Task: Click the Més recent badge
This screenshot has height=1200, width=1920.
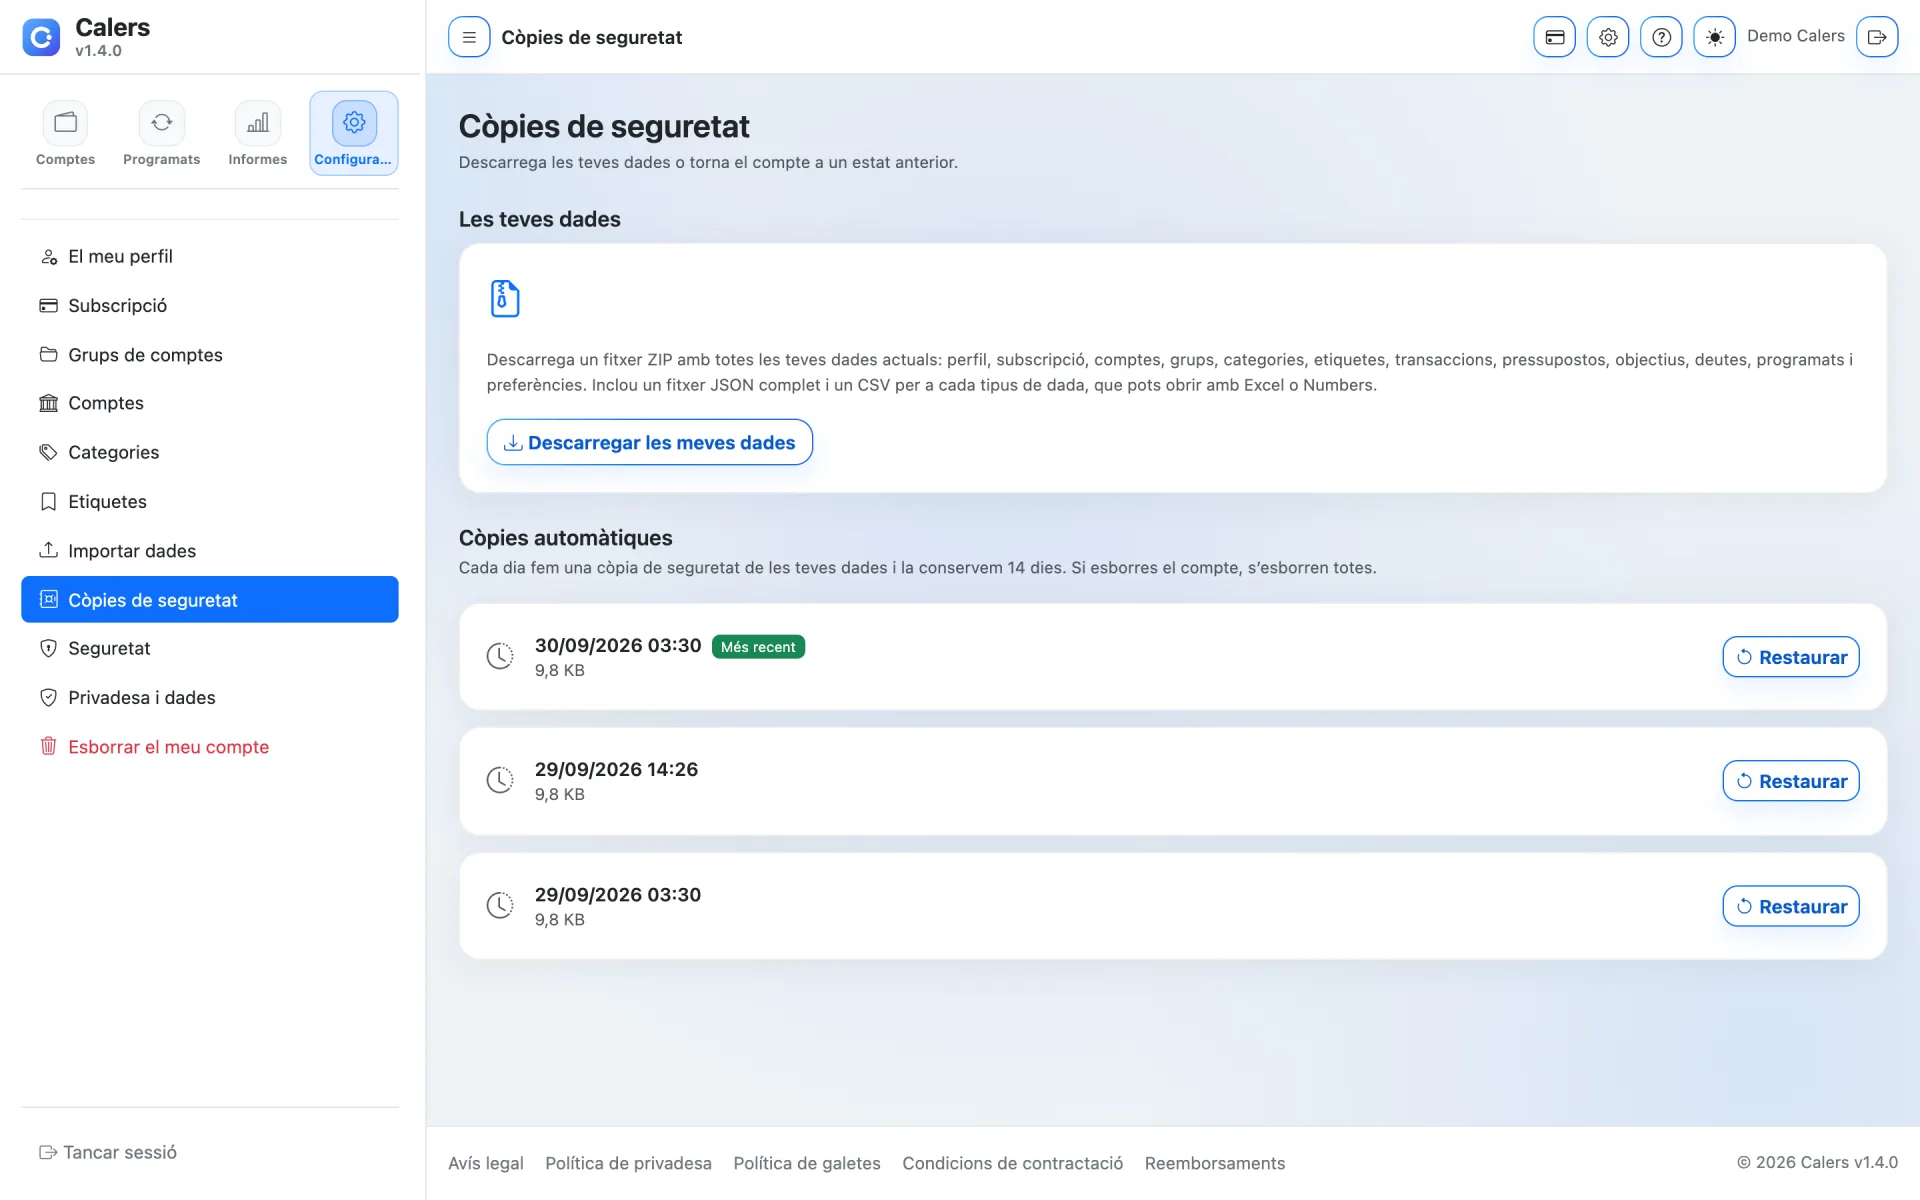Action: coord(758,647)
